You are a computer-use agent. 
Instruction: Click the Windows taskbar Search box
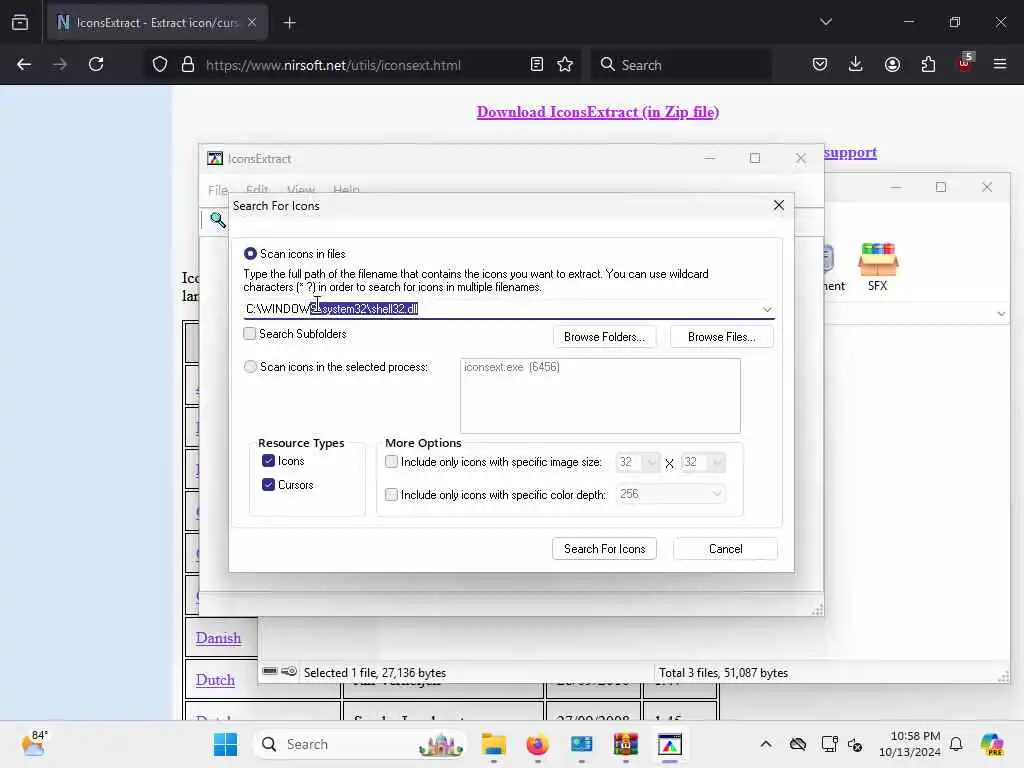tap(361, 744)
